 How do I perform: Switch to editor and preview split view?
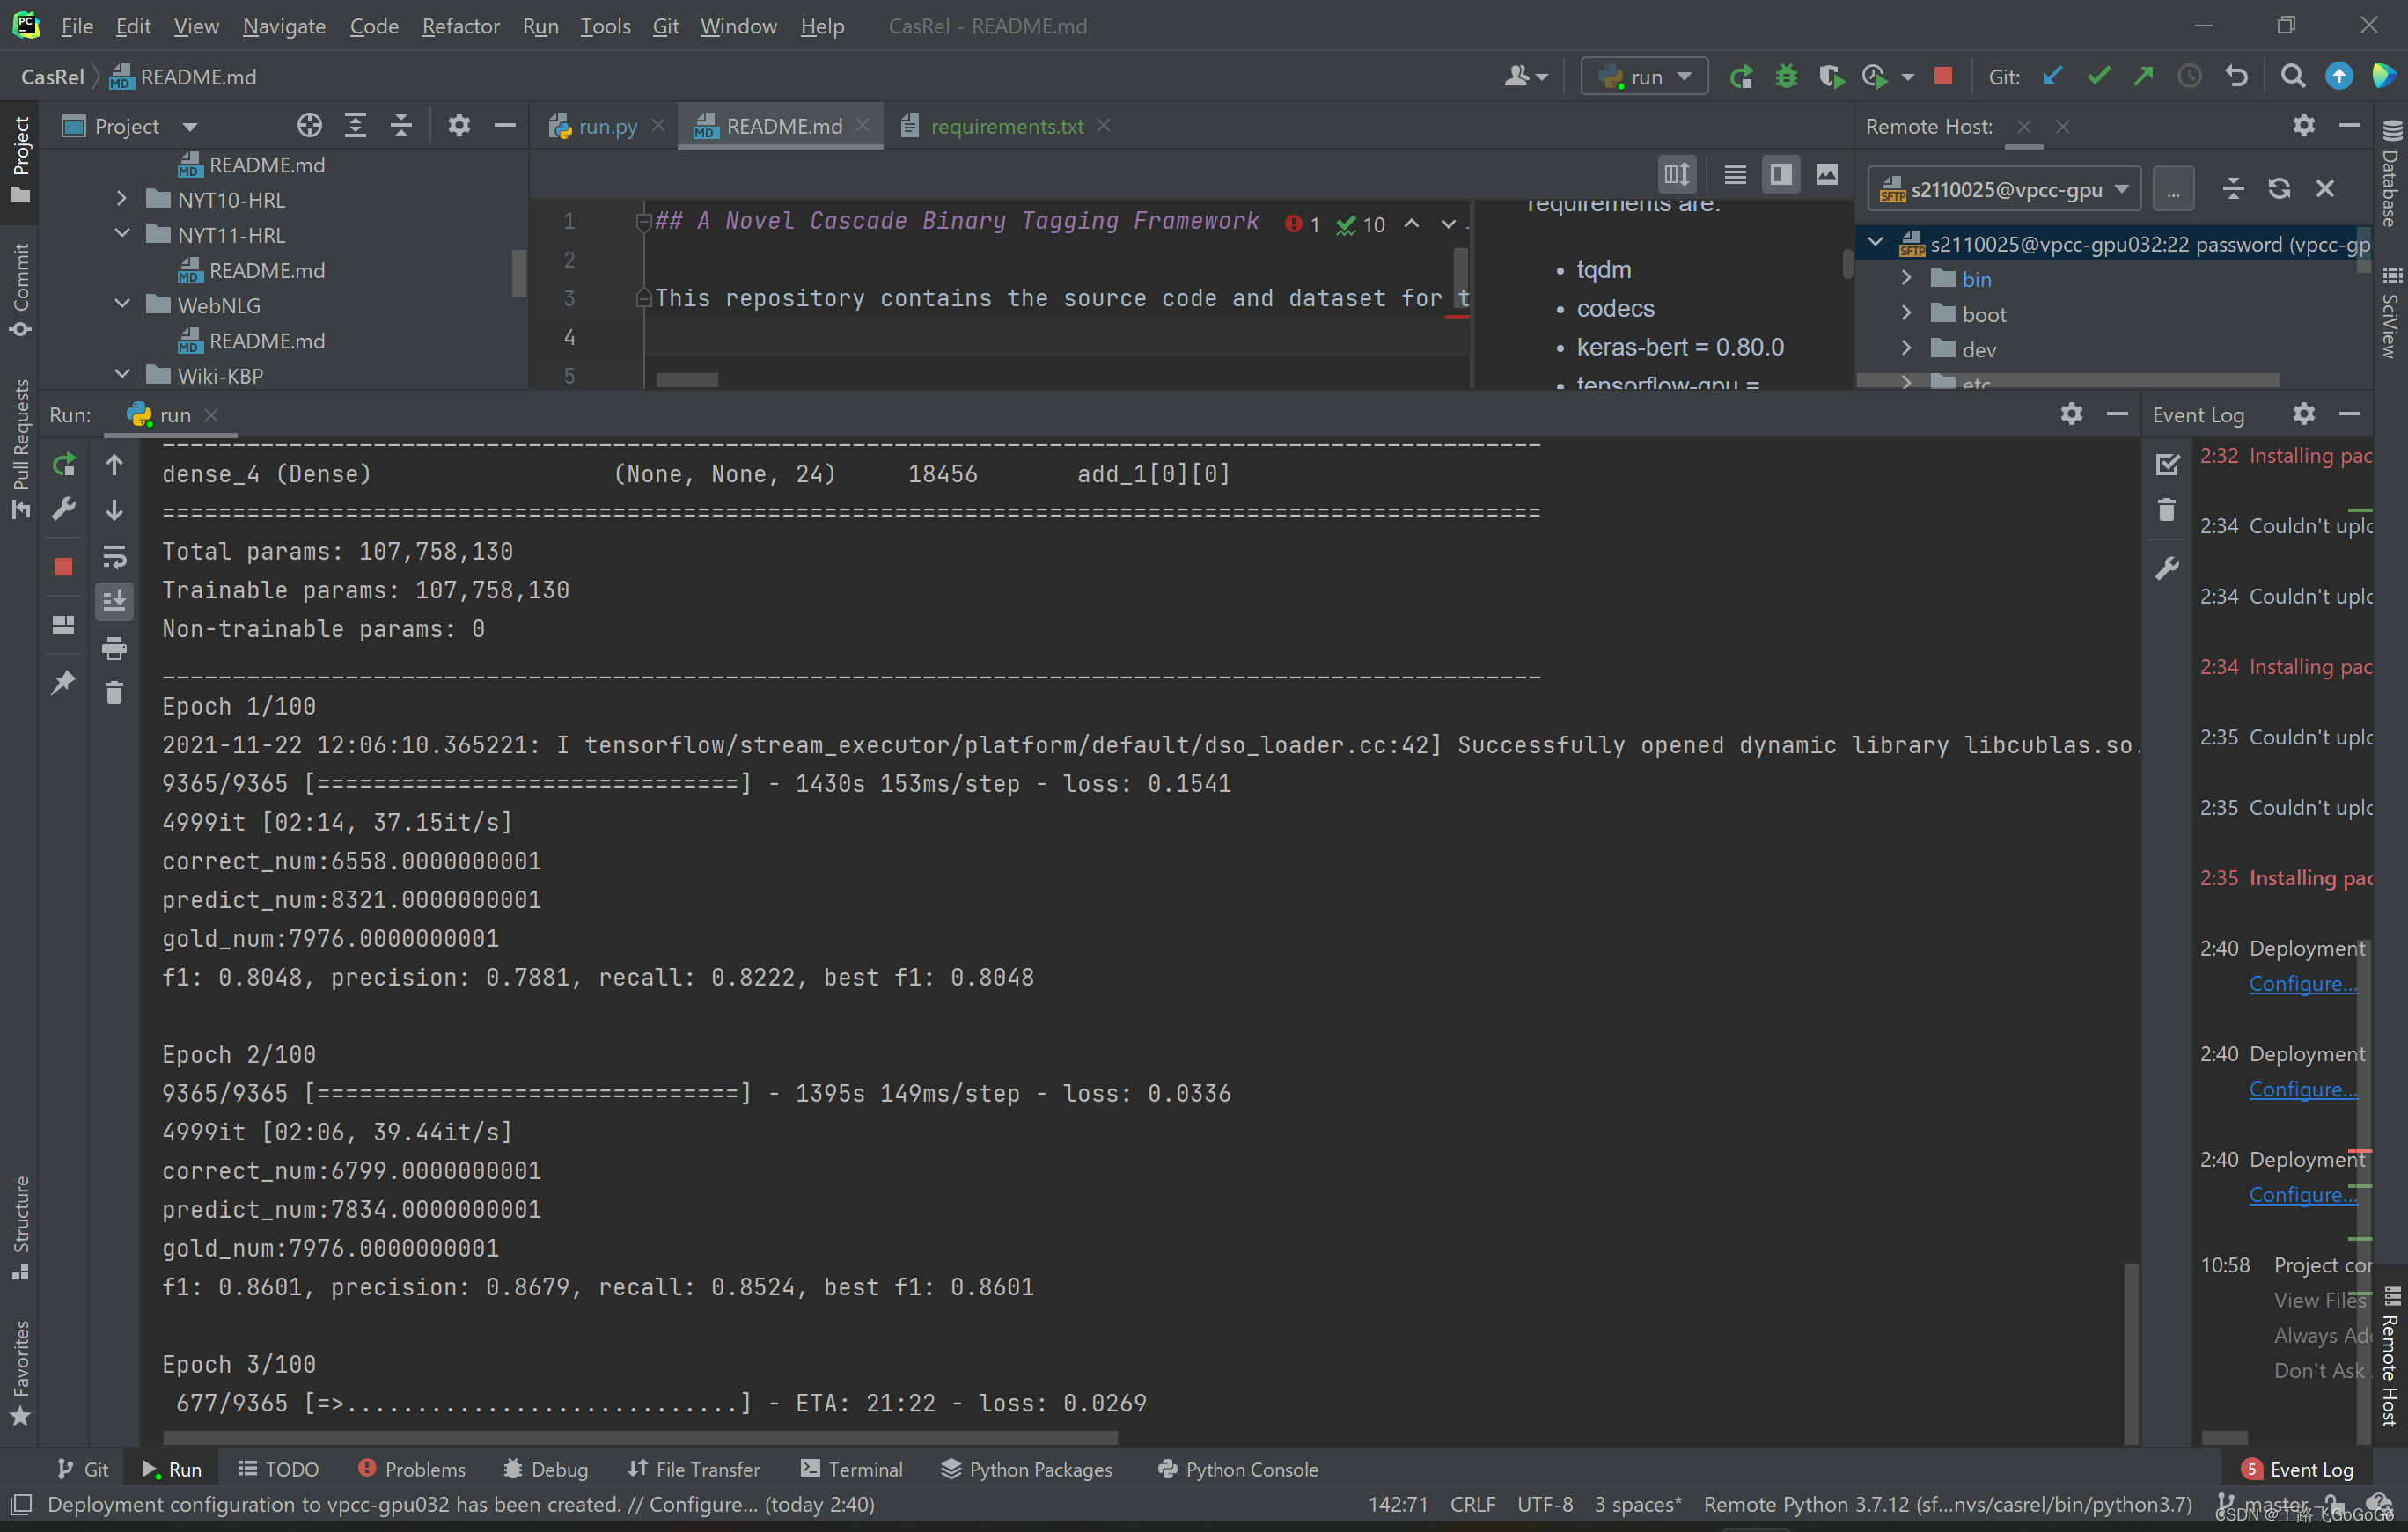1780,175
